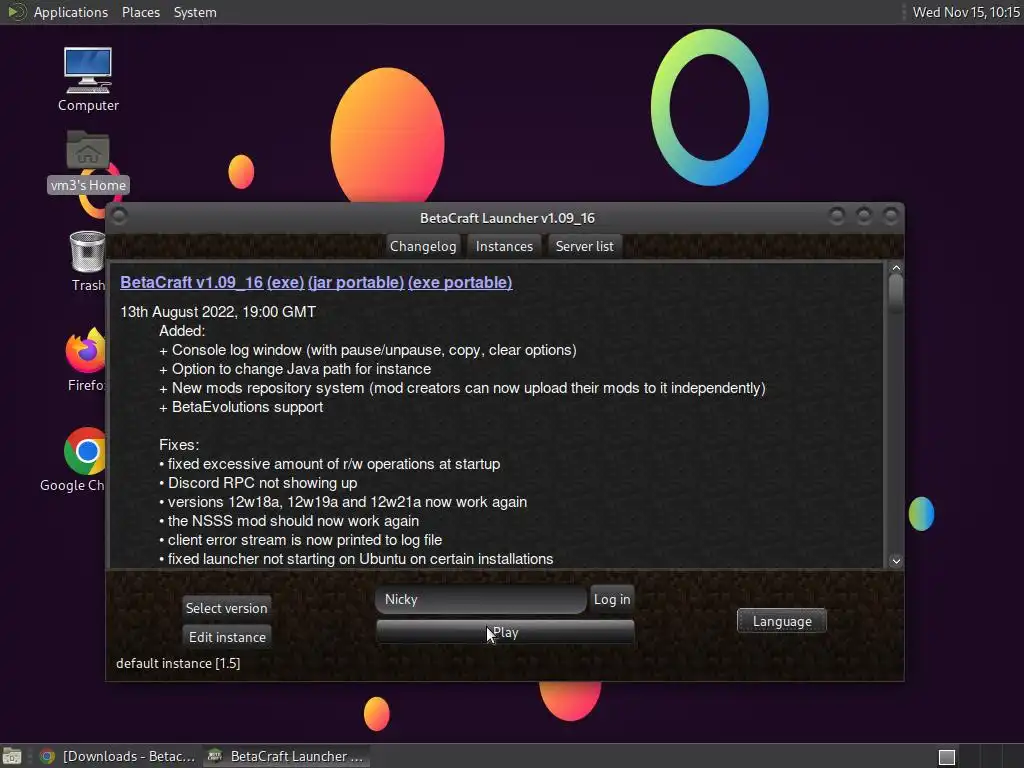The height and width of the screenshot is (768, 1024).
Task: Open the Applications menu
Action: coord(71,12)
